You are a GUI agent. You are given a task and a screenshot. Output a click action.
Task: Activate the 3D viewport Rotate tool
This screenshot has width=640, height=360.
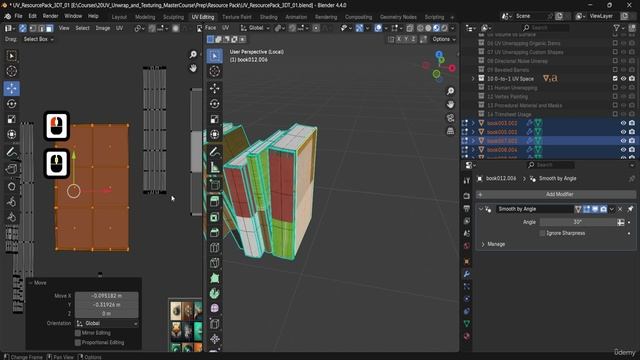point(215,104)
